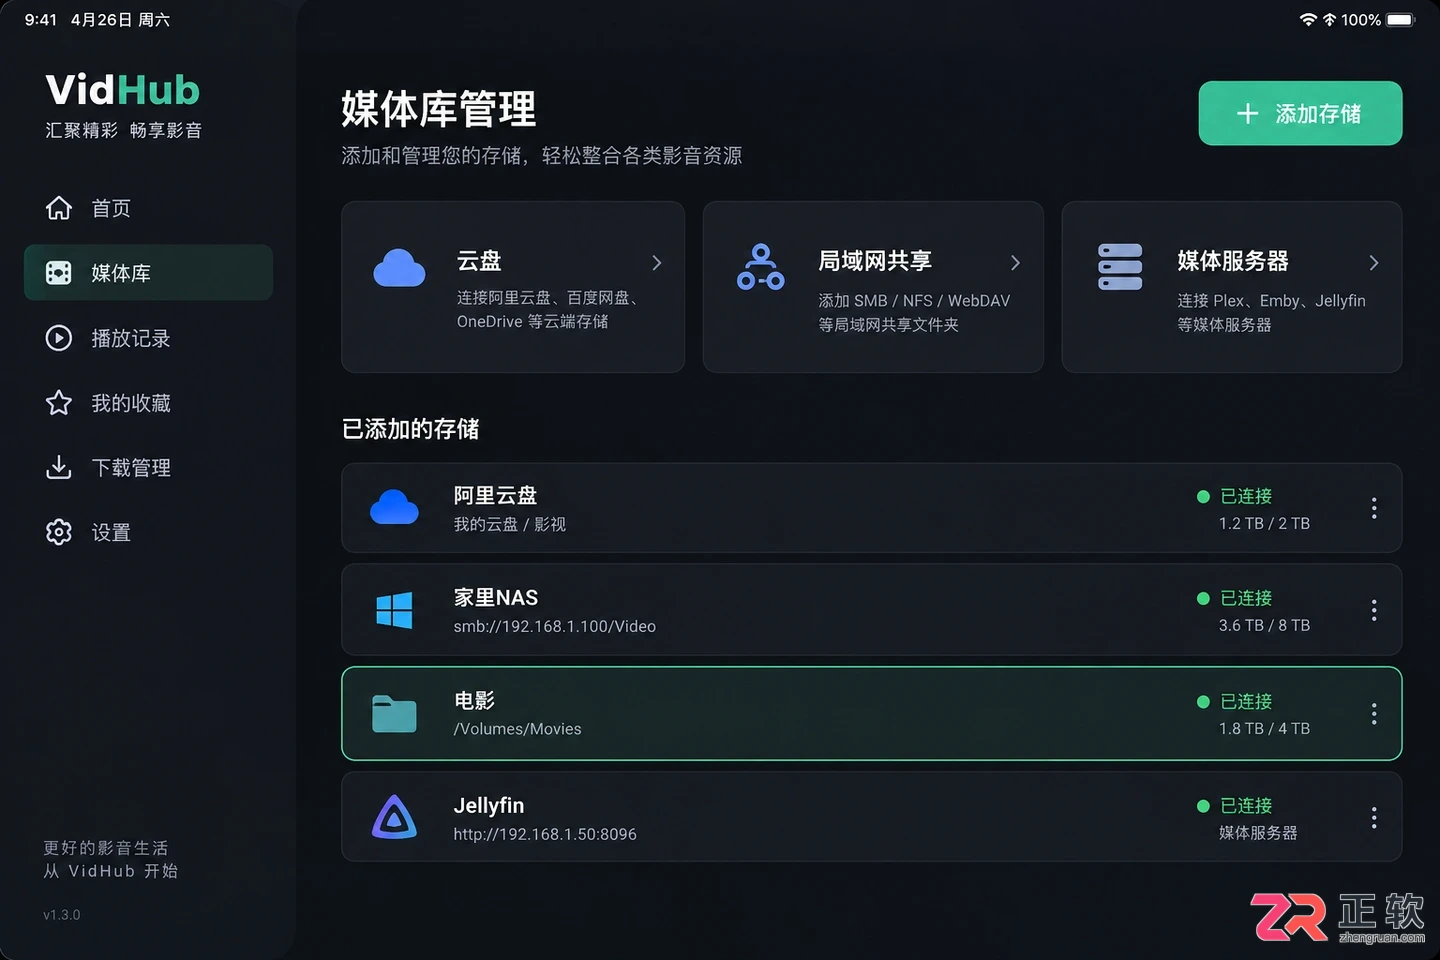Click the 我的云盘 / 影视 path
The width and height of the screenshot is (1440, 960).
click(510, 524)
